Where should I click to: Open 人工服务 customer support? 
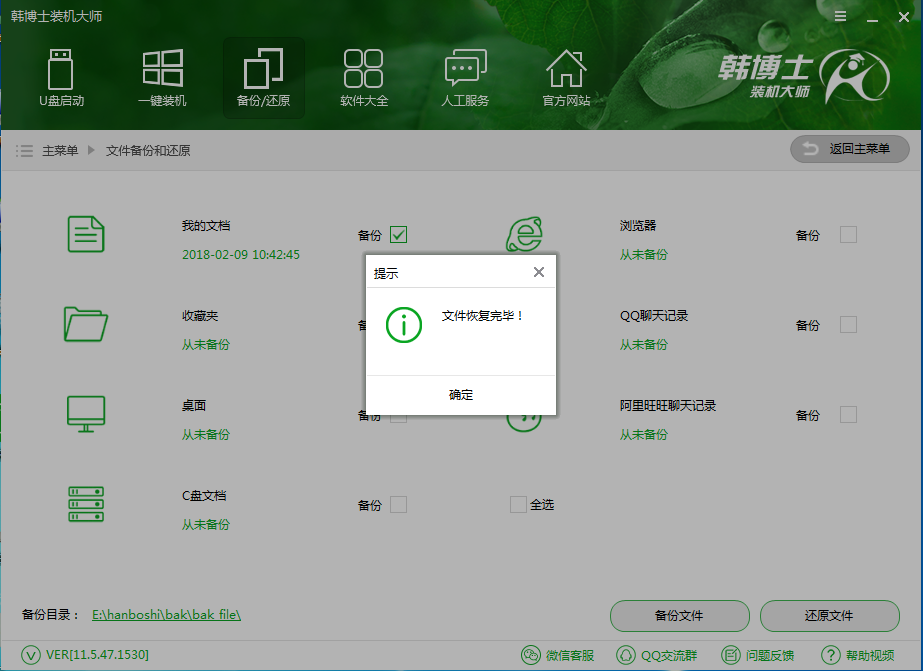pyautogui.click(x=465, y=78)
